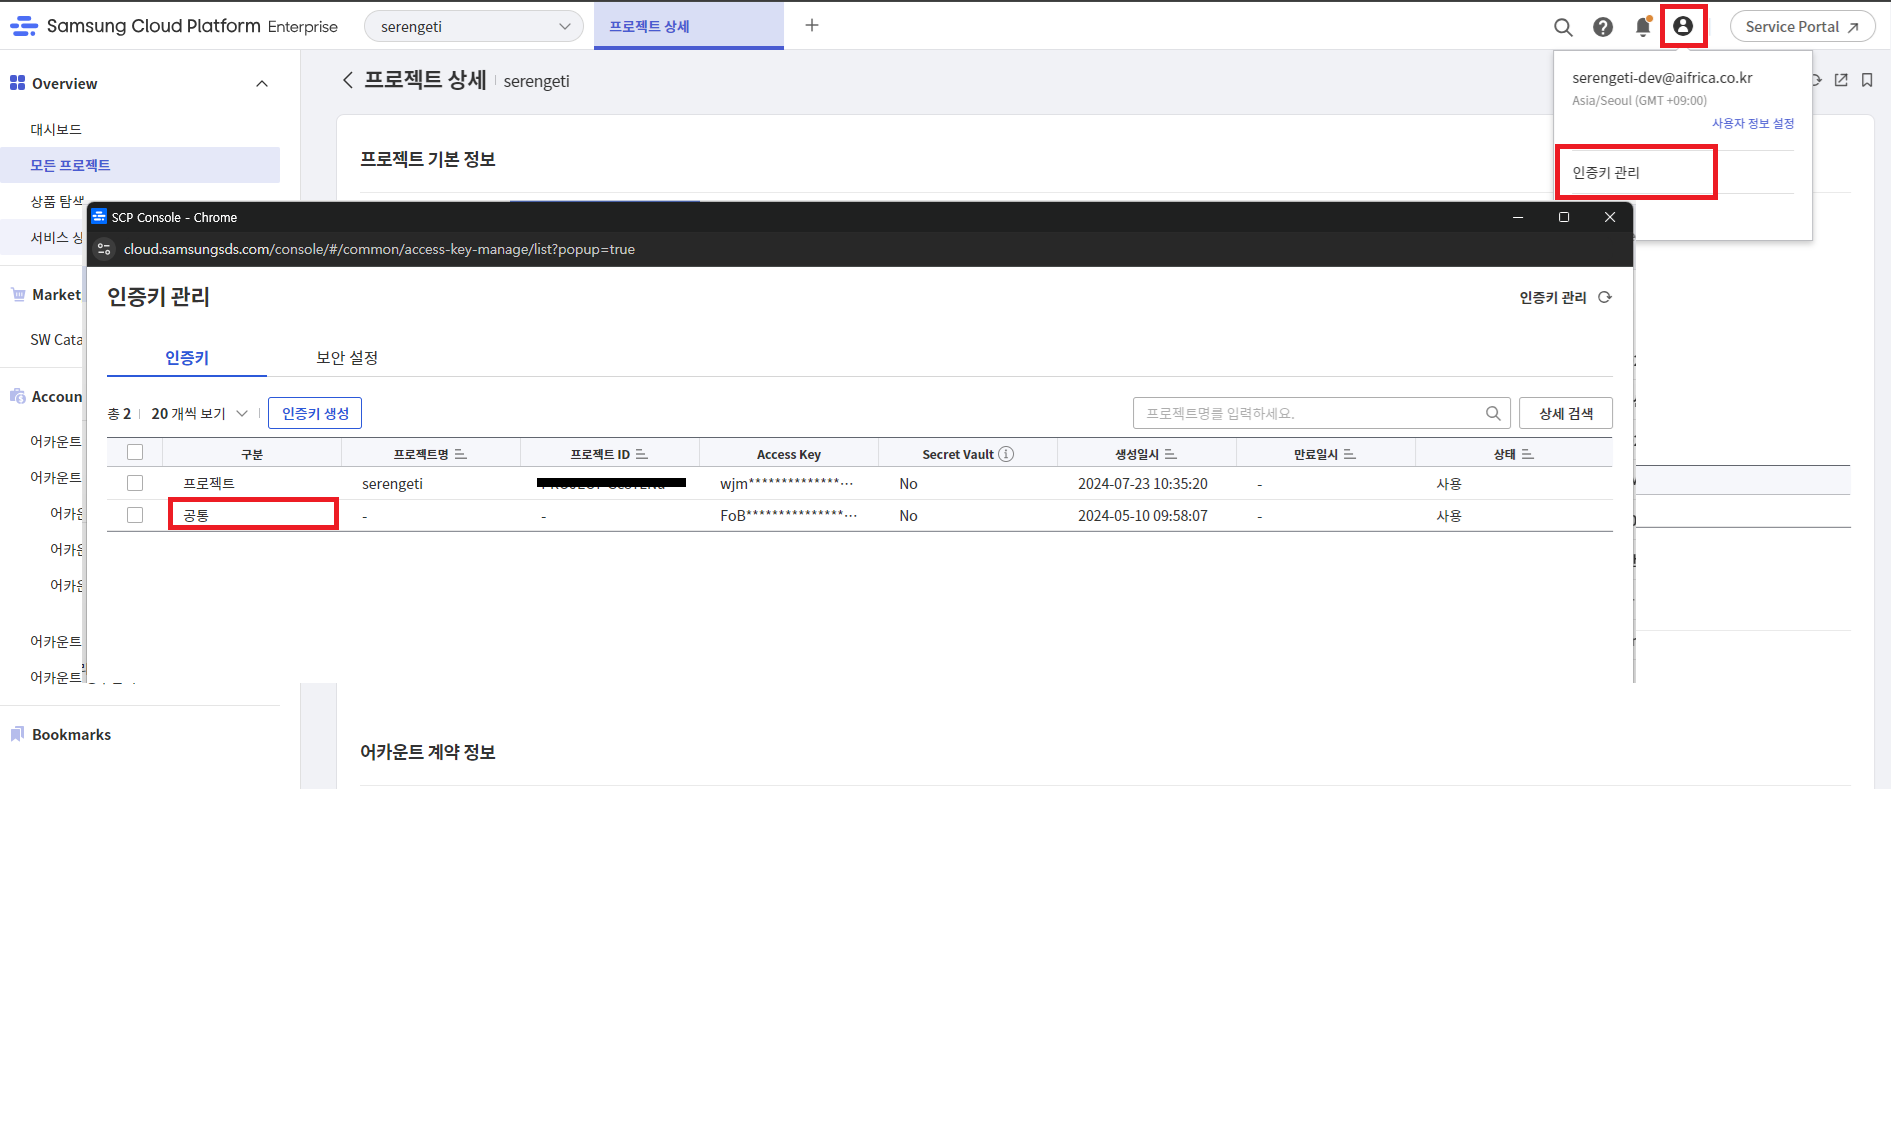
Task: Click the open-in-new-window icon on detail page
Action: point(1841,80)
